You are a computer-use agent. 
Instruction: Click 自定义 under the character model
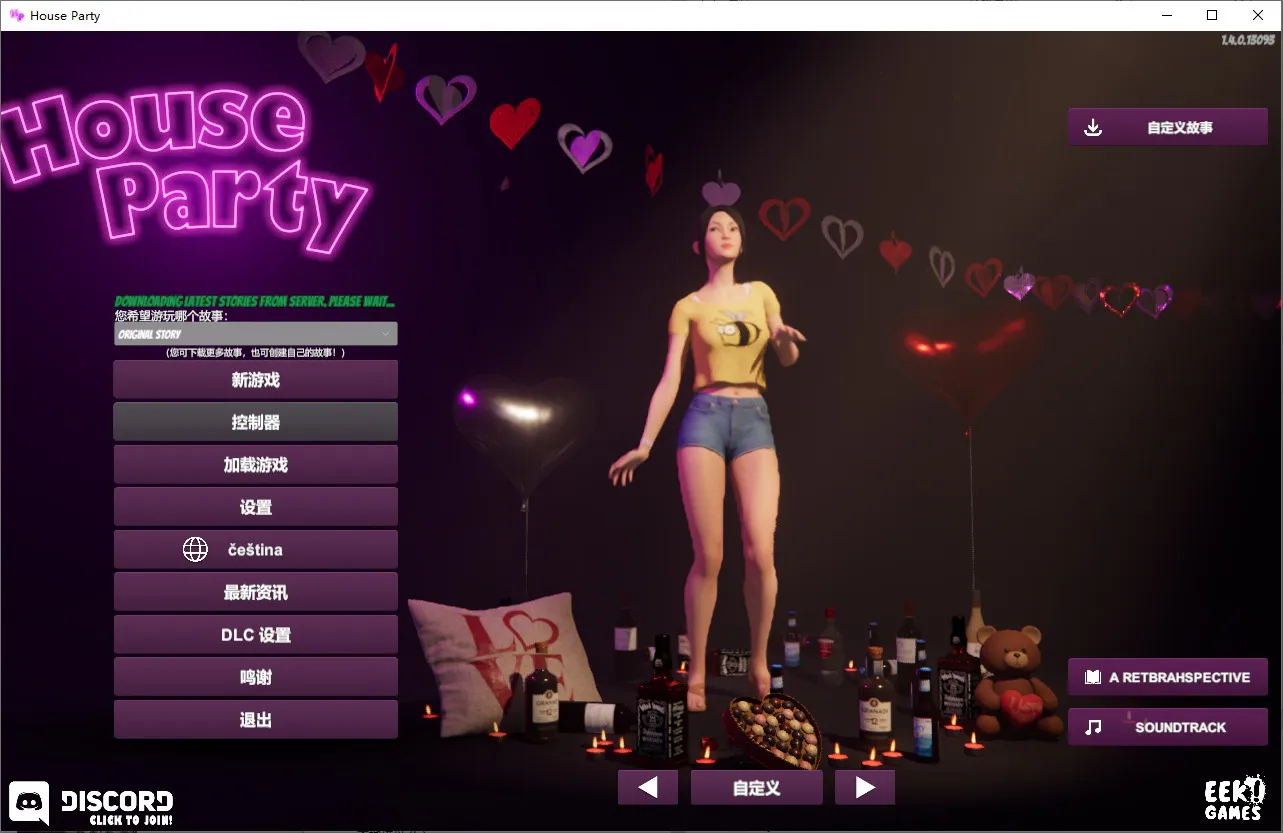point(756,787)
